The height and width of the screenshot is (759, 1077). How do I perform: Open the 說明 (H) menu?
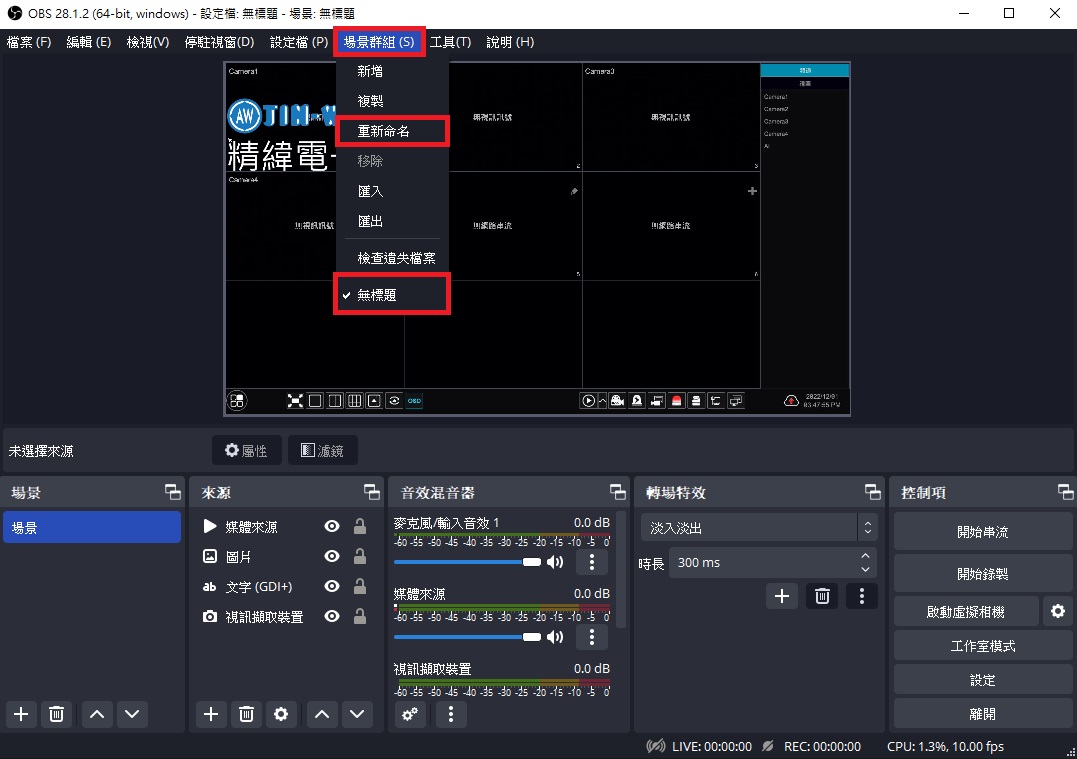point(510,42)
